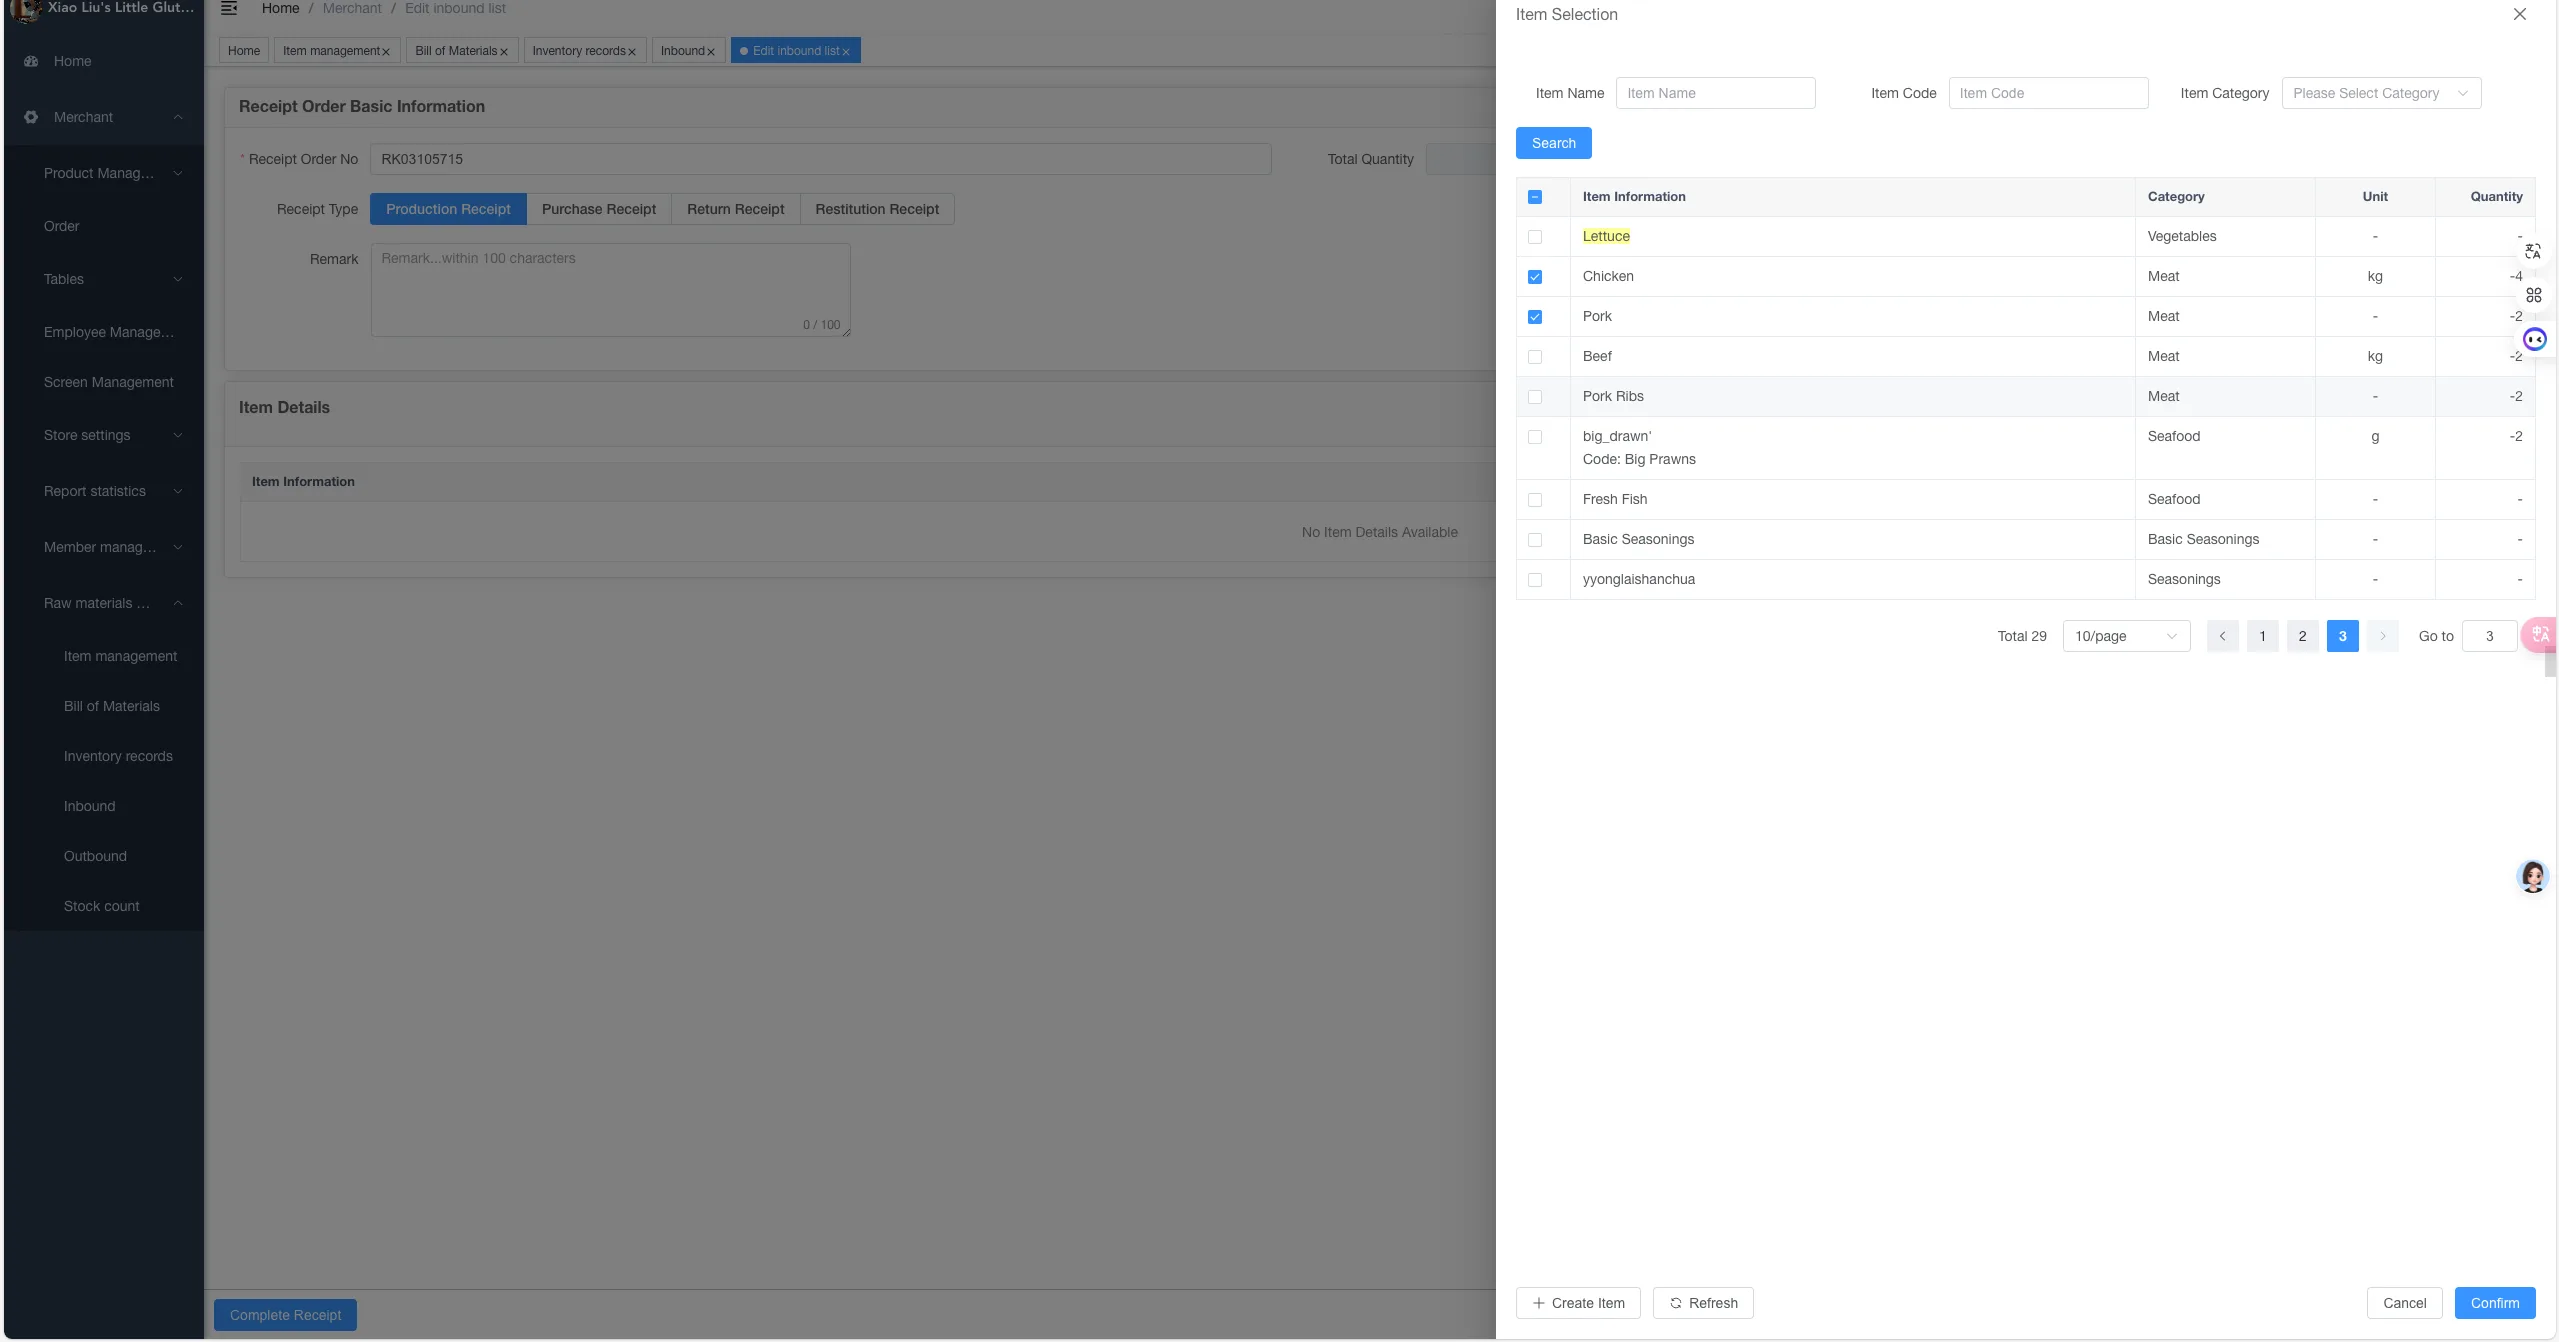
Task: Toggle the select-all header checkbox
Action: [1535, 197]
